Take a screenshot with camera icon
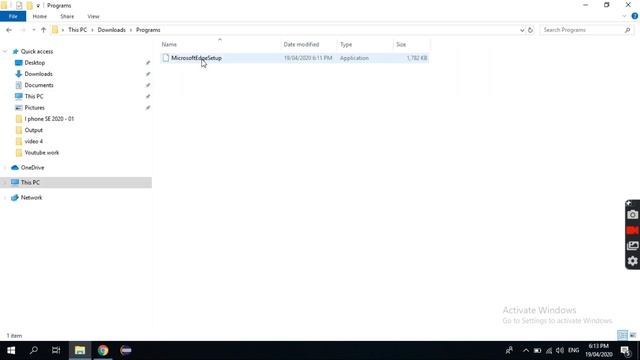This screenshot has width=640, height=360. 633,215
